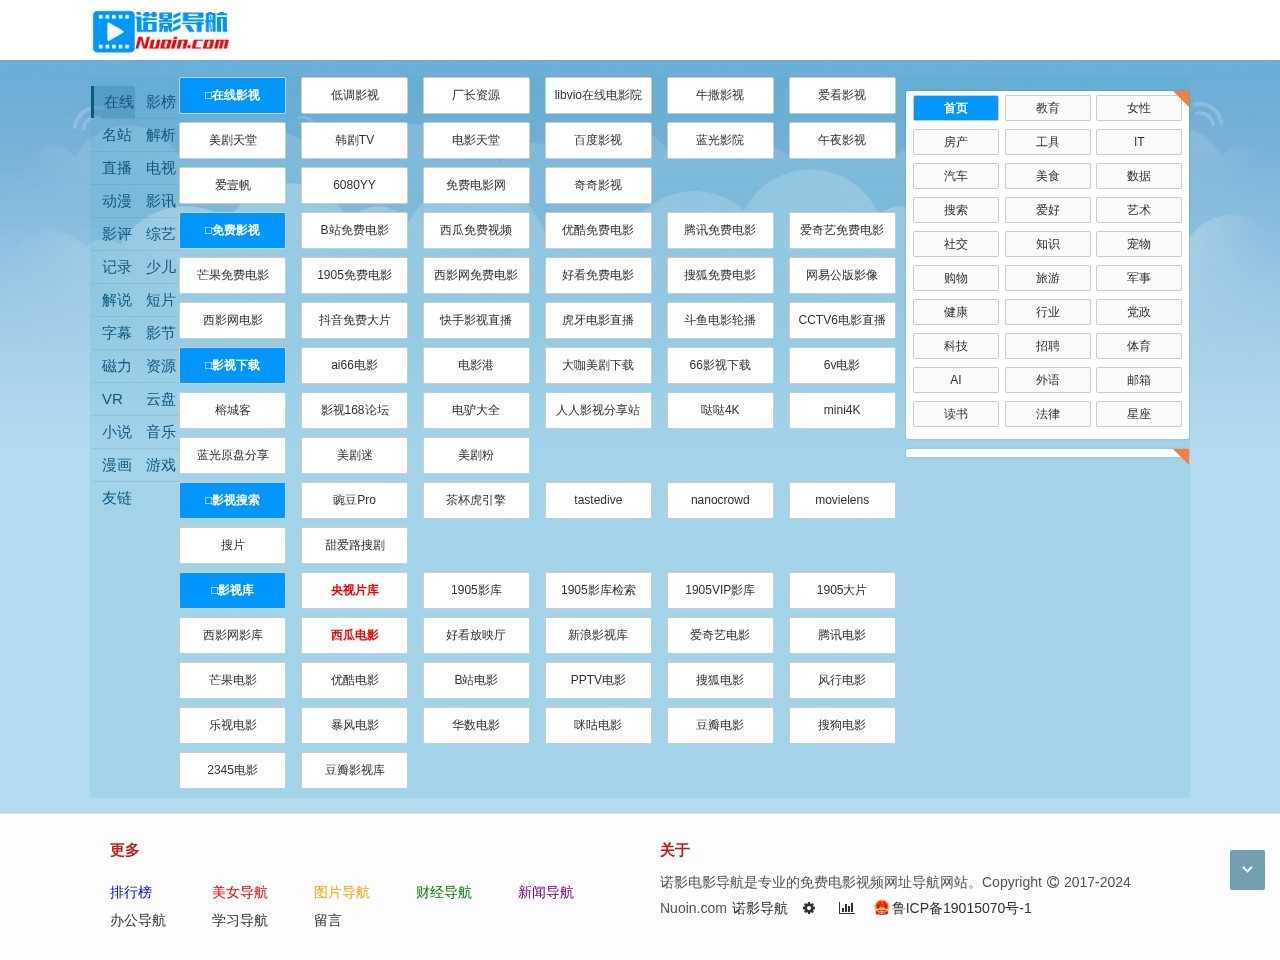Open 学习导航 in the footer
Screen dimensions: 1280x960
pyautogui.click(x=240, y=920)
